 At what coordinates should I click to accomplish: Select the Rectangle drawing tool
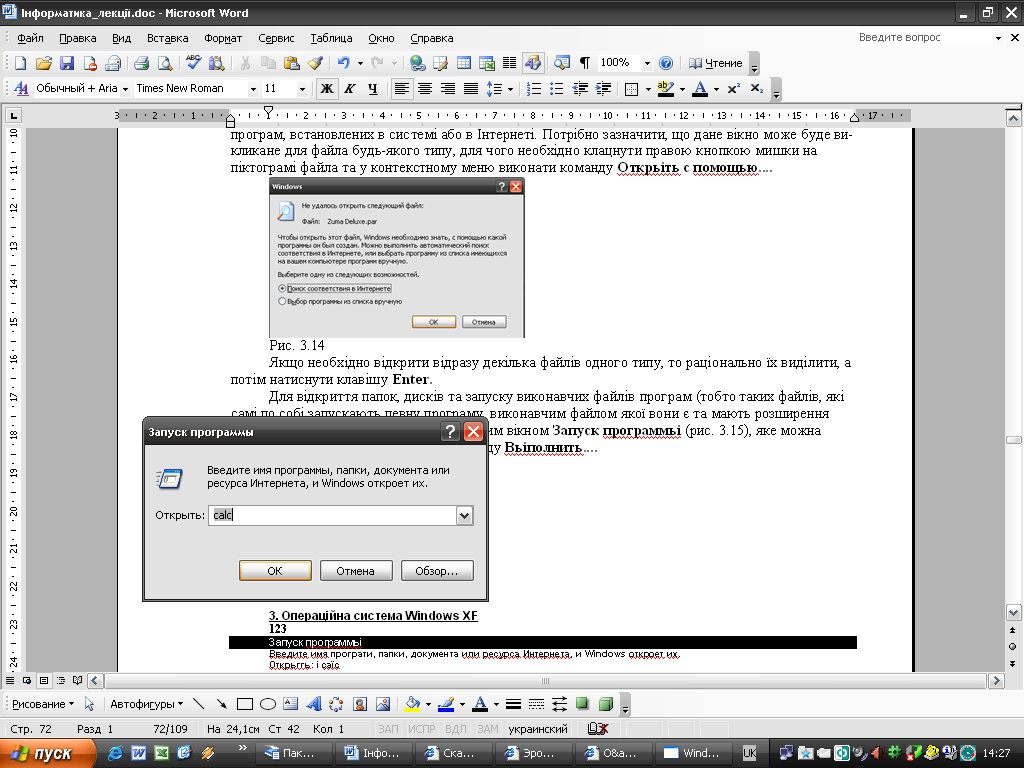[245, 704]
